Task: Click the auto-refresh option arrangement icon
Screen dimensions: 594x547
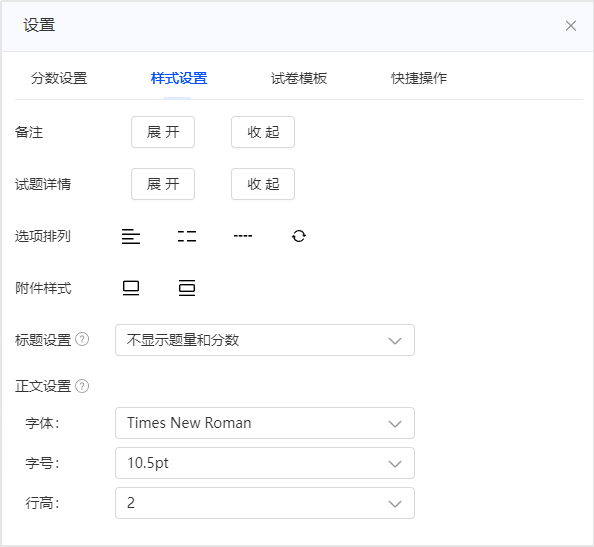Action: click(x=299, y=236)
